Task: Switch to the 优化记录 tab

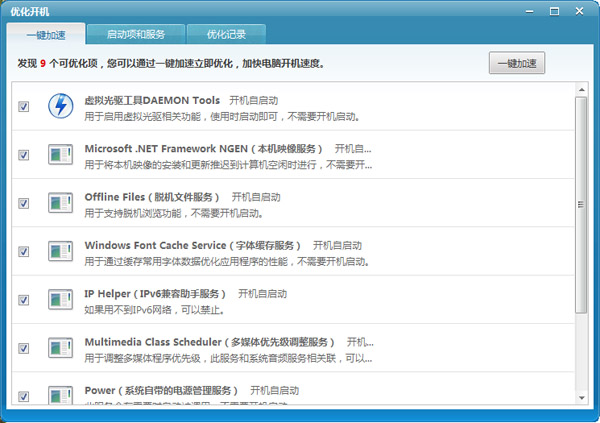Action: tap(226, 35)
